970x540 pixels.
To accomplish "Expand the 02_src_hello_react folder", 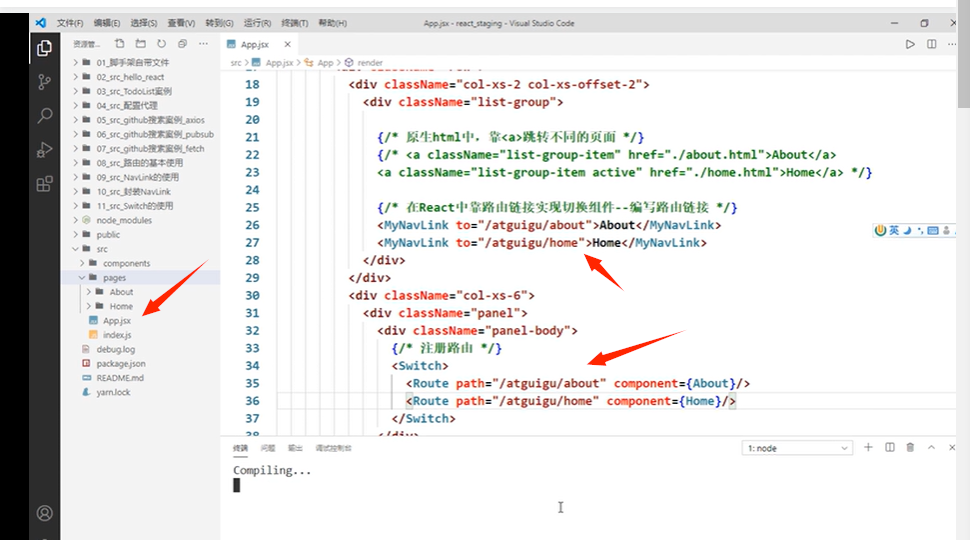I will [141, 77].
